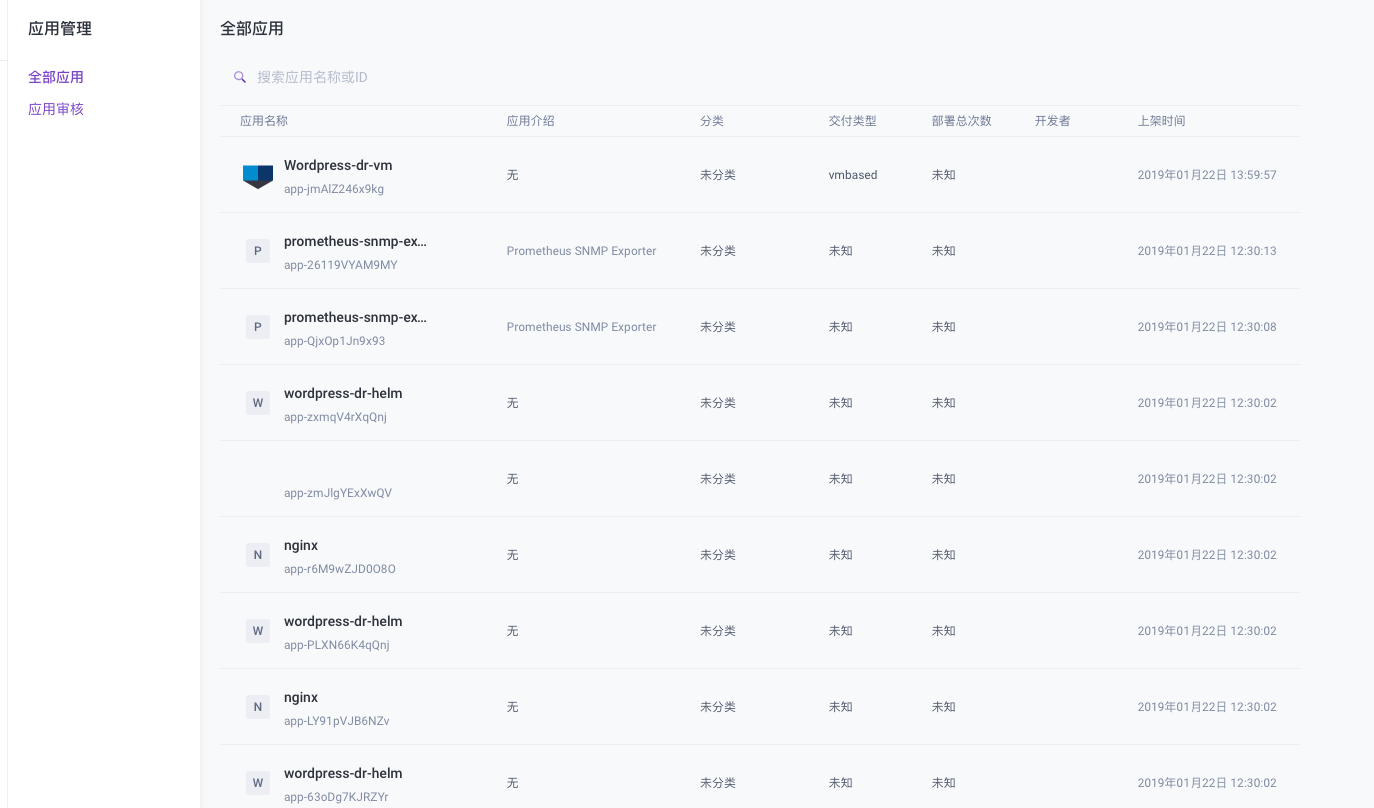This screenshot has height=808, width=1374.
Task: Click the N icon for app-r6M9wZJD0O8O
Action: pyautogui.click(x=258, y=555)
